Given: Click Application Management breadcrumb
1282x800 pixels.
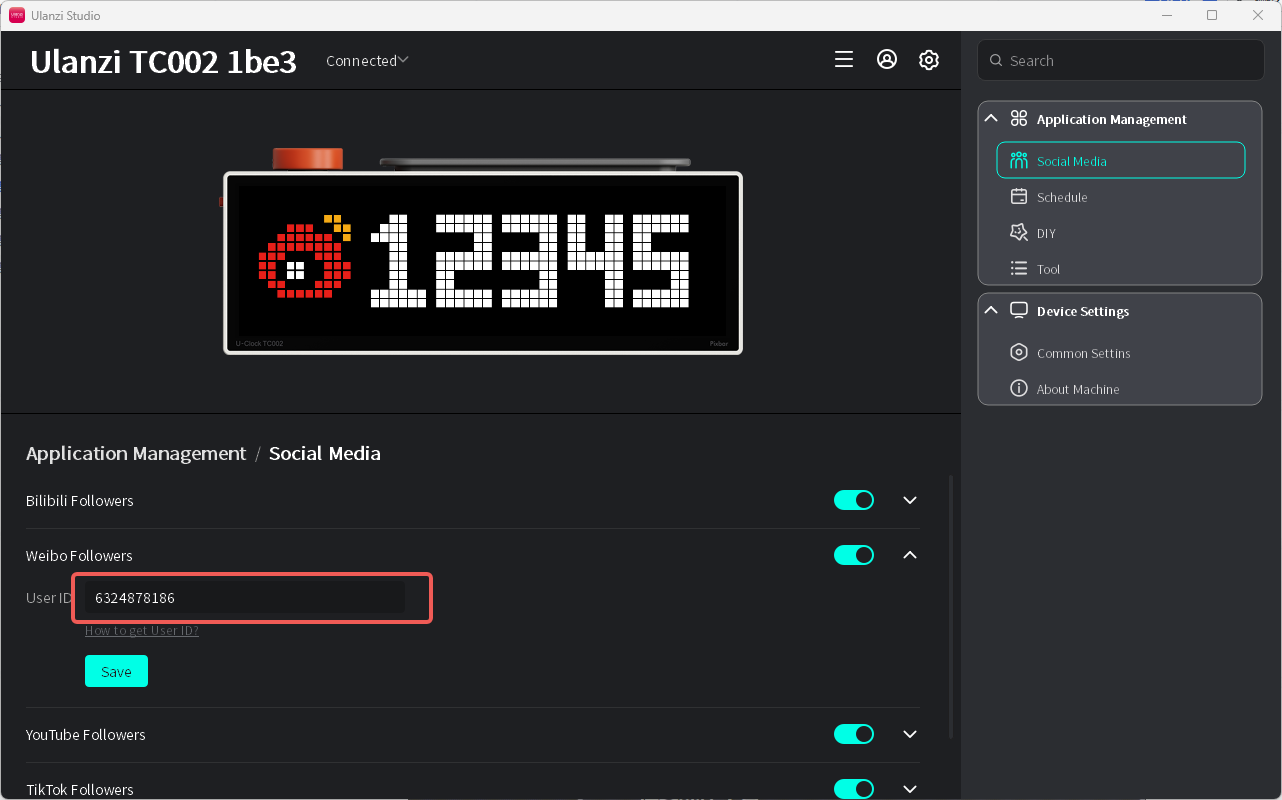Looking at the screenshot, I should [x=136, y=453].
